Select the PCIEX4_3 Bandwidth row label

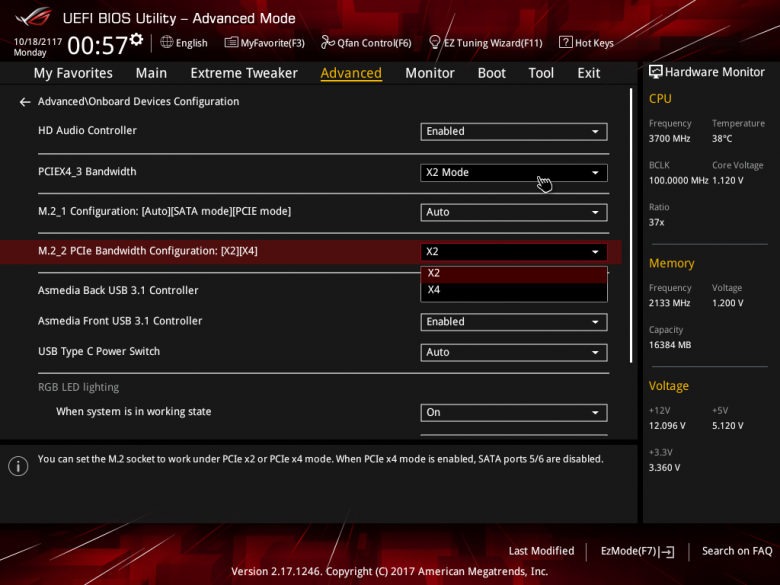87,172
